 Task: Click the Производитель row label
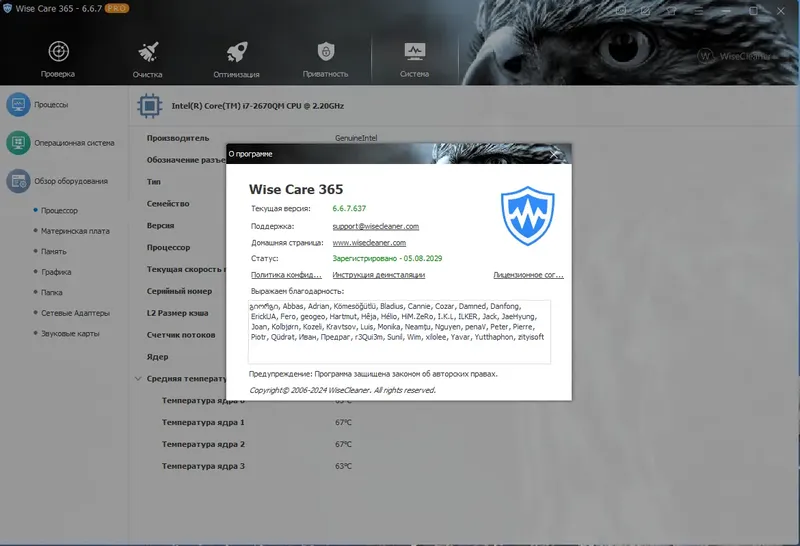tap(178, 138)
